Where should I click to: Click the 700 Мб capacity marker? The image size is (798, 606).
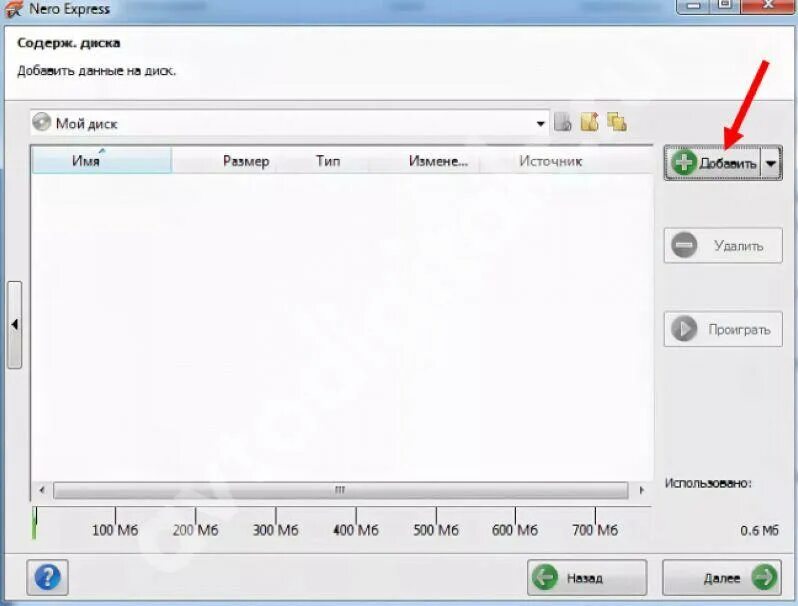click(595, 530)
